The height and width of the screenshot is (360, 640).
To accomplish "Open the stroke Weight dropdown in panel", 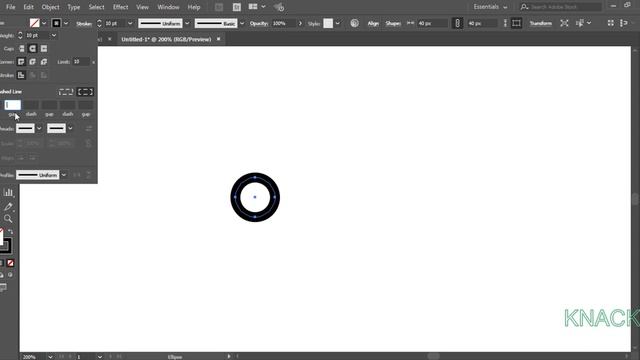I will click(53, 36).
